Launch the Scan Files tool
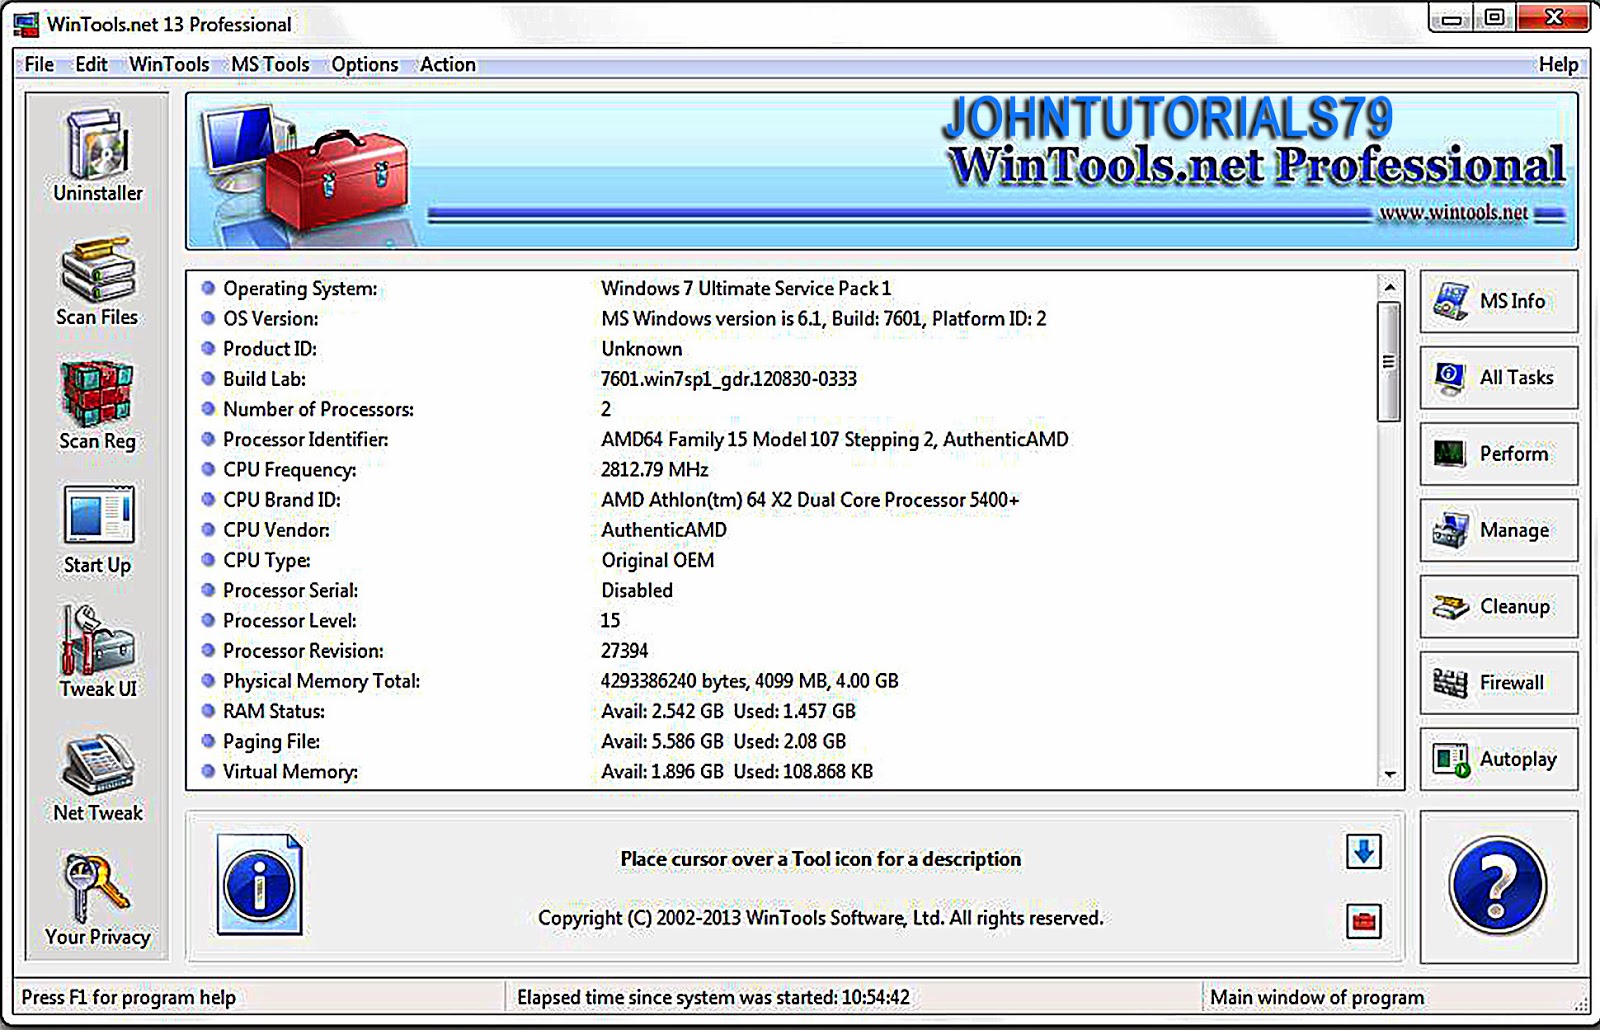 tap(98, 281)
